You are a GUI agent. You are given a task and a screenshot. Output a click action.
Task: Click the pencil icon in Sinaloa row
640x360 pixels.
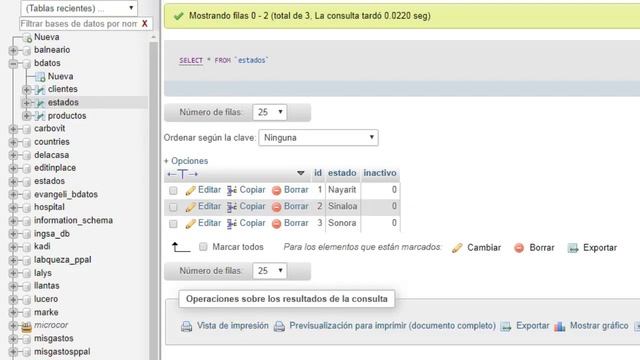tap(190, 207)
